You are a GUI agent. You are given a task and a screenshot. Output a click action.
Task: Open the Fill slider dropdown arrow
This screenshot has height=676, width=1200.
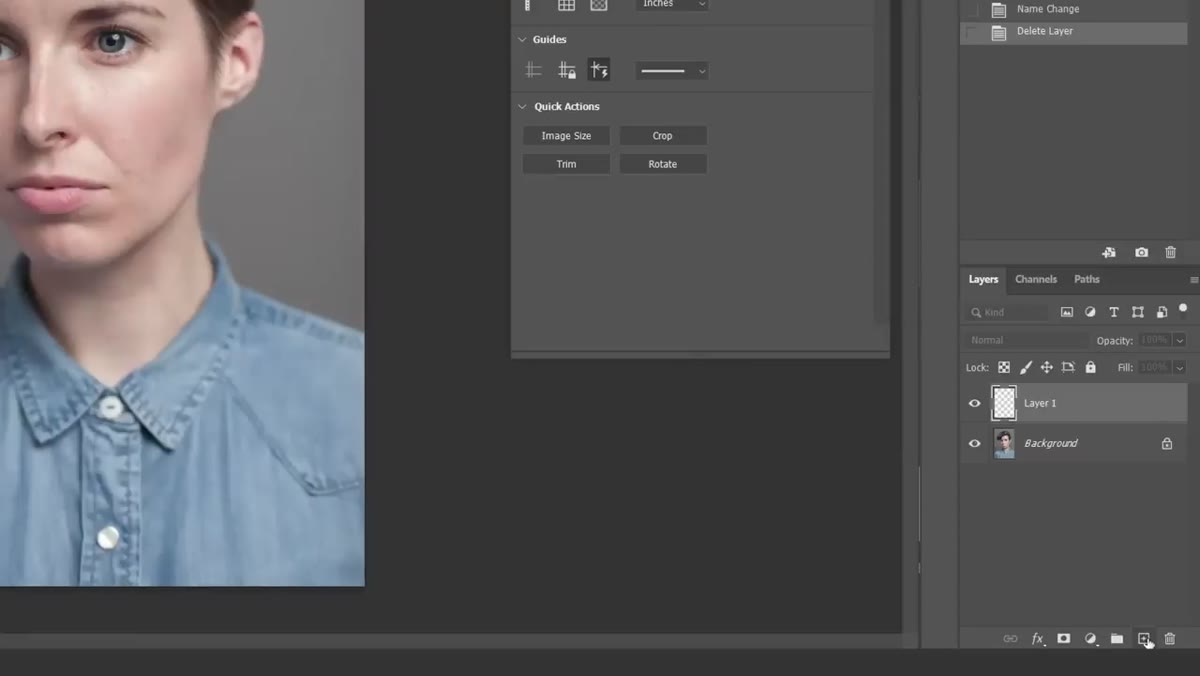click(1180, 368)
